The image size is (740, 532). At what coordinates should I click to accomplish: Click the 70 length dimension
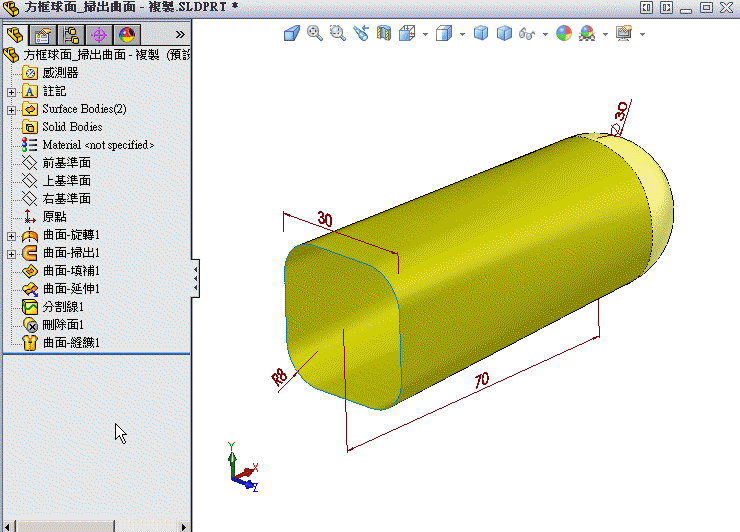click(x=482, y=380)
